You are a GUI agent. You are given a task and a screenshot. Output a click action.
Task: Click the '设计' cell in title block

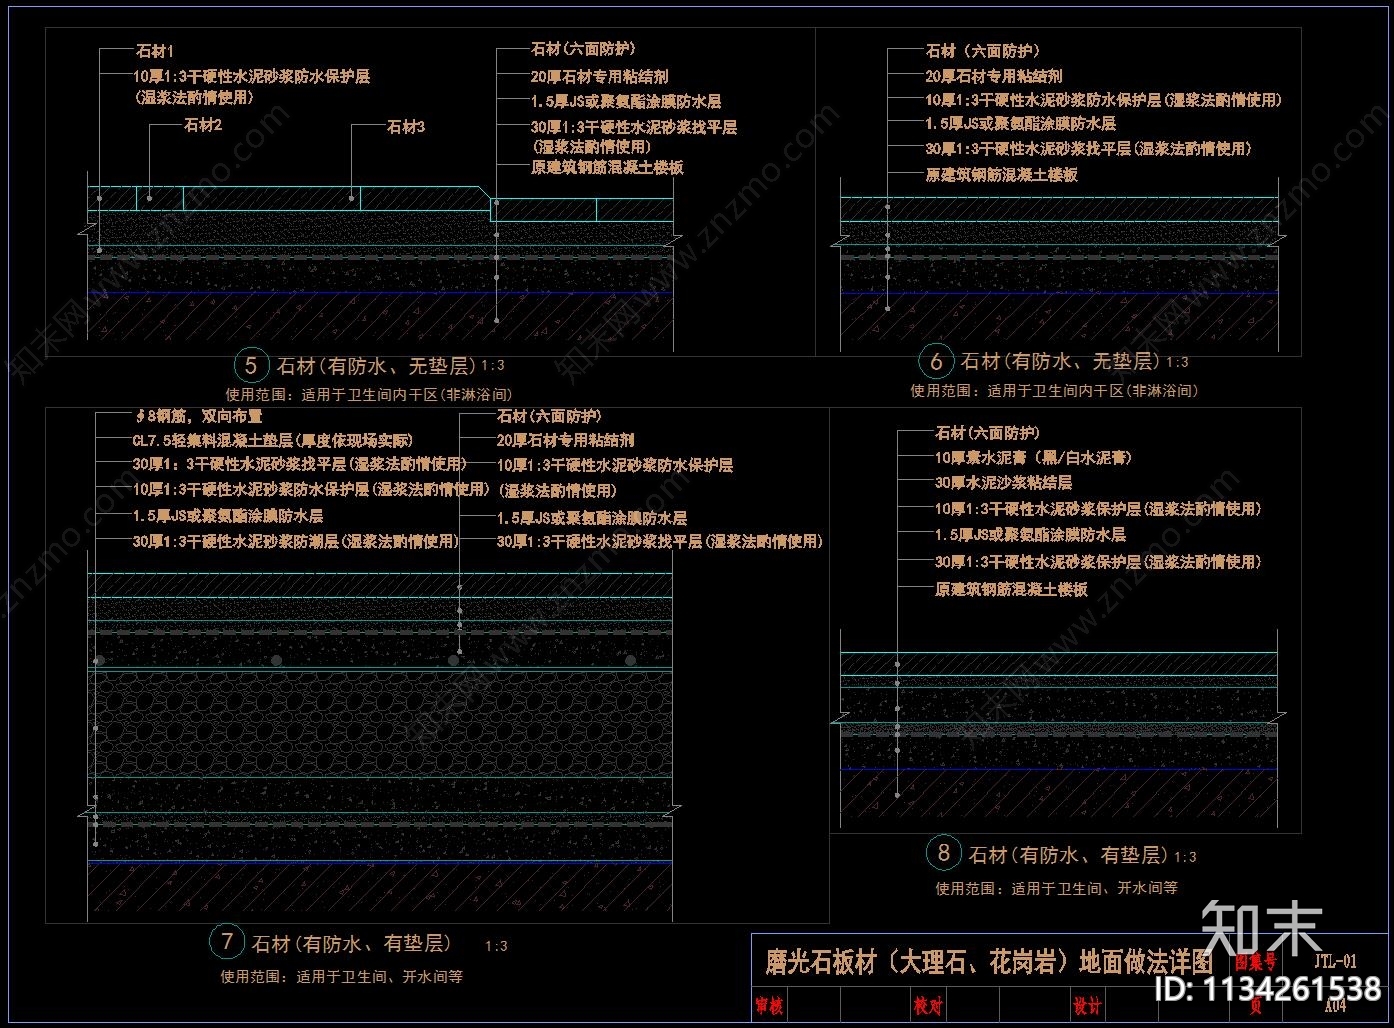point(1087,1005)
